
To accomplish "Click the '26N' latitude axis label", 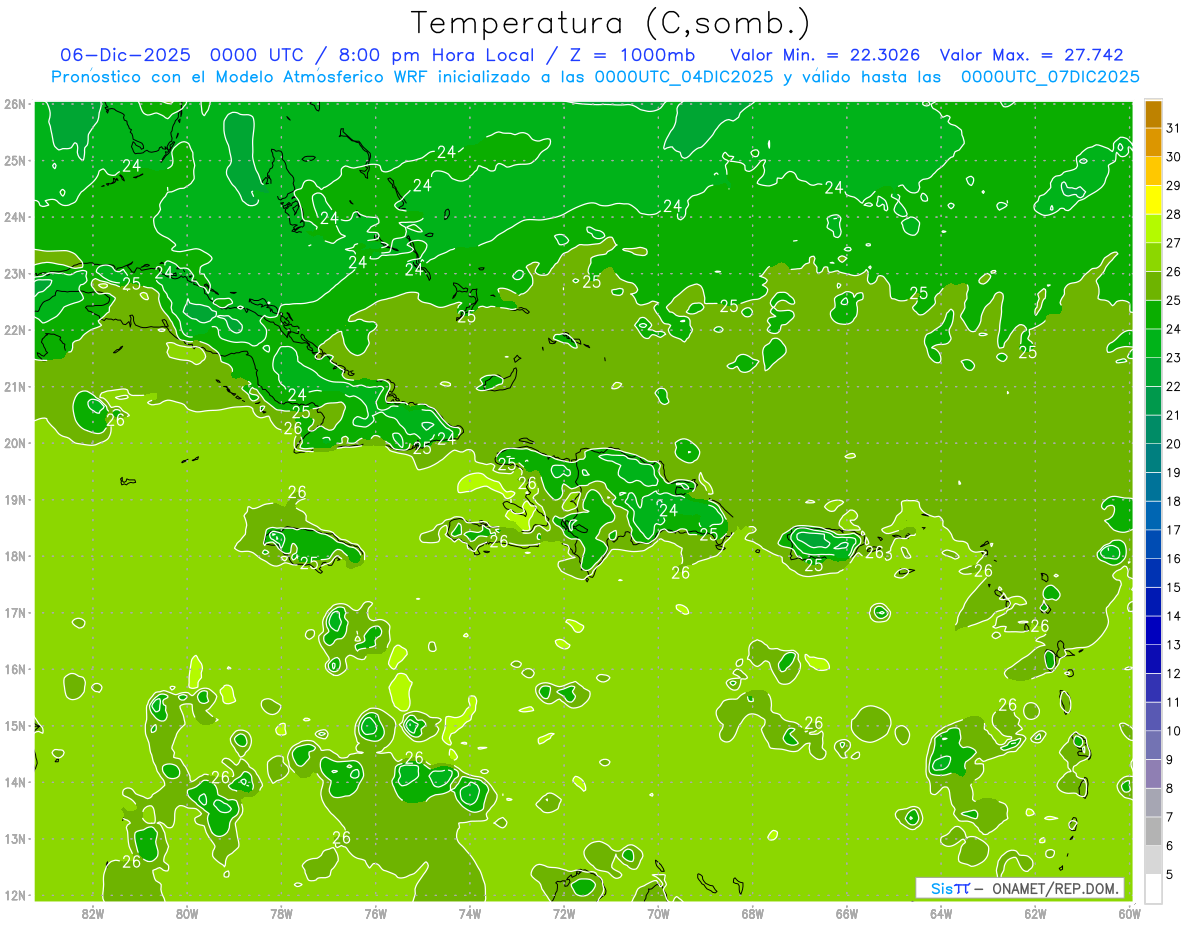I will tap(14, 104).
